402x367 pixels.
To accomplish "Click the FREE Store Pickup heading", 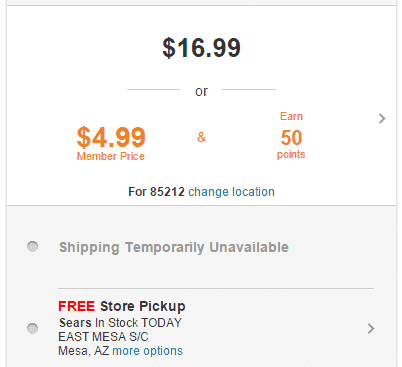I will [122, 306].
